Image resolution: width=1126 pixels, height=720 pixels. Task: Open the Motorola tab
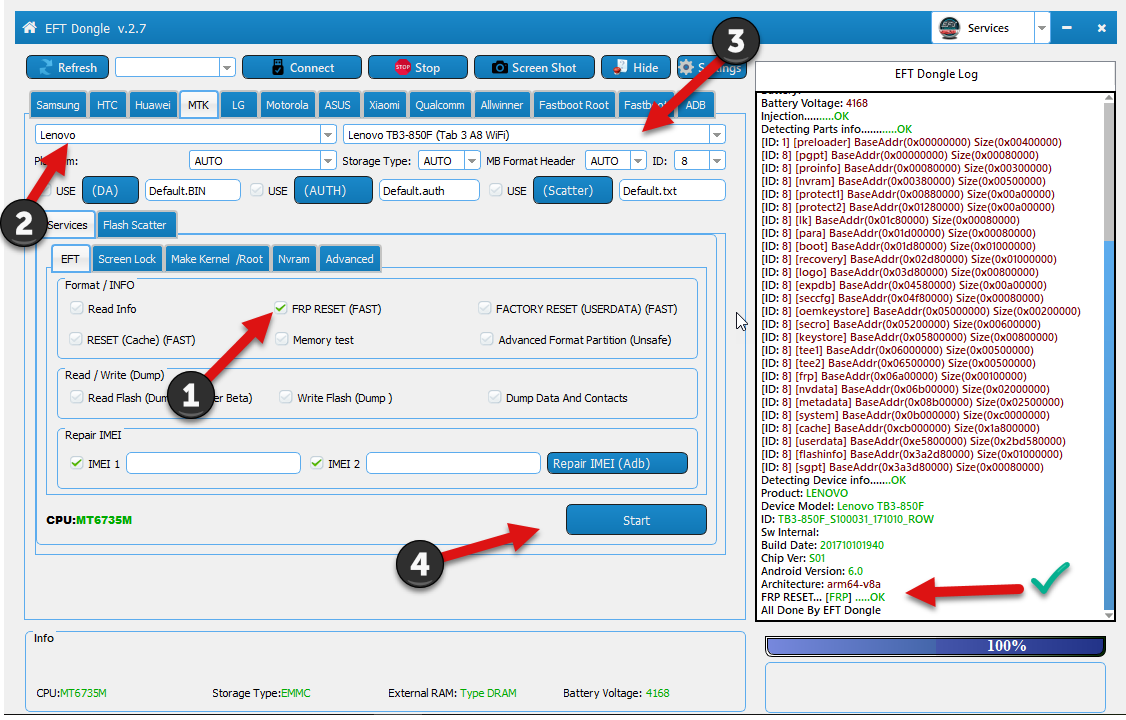click(287, 105)
